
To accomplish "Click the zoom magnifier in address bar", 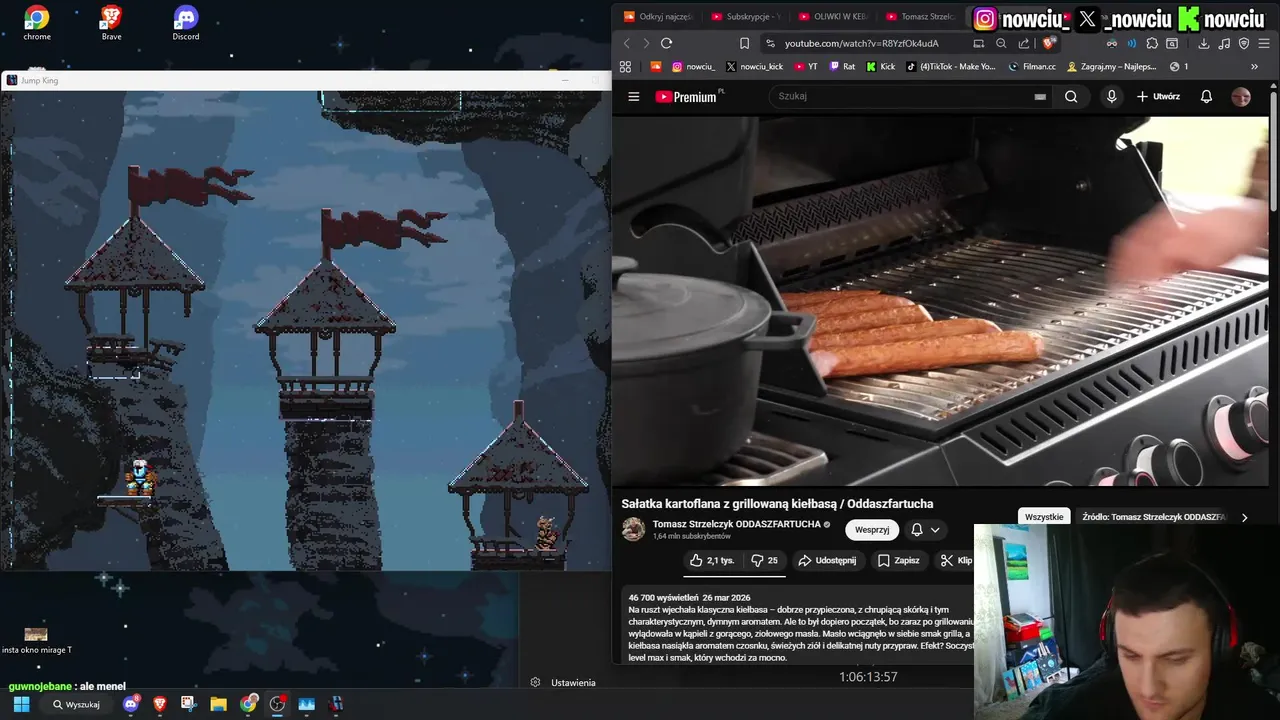I will tap(1001, 43).
